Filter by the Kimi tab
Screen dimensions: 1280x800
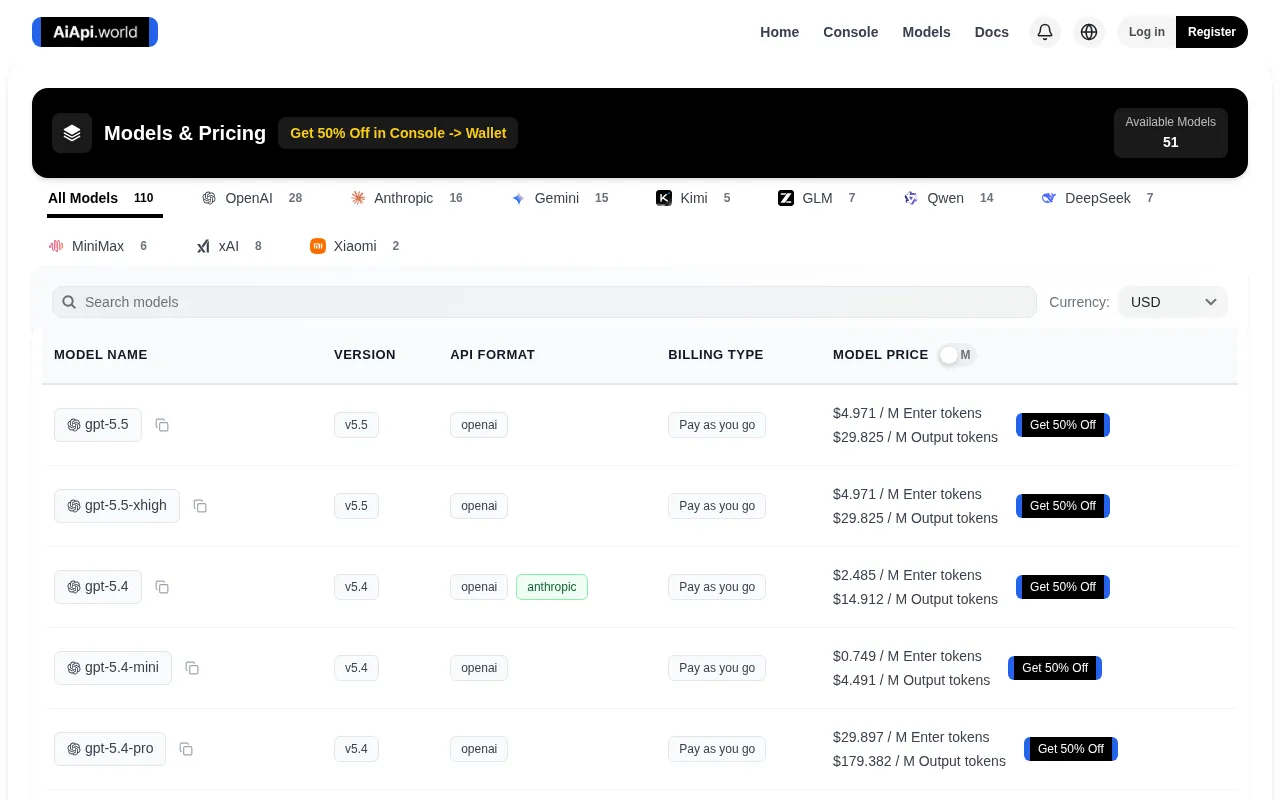[x=694, y=198]
